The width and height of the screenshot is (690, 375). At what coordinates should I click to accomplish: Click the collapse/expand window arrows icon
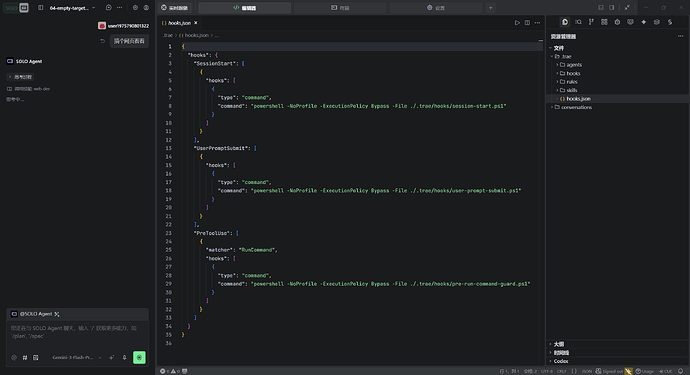point(627,7)
